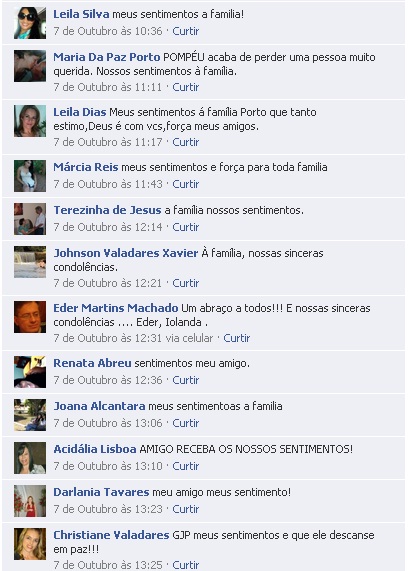
Task: Like Eder Martins Machado's via celular comment
Action: click(237, 338)
